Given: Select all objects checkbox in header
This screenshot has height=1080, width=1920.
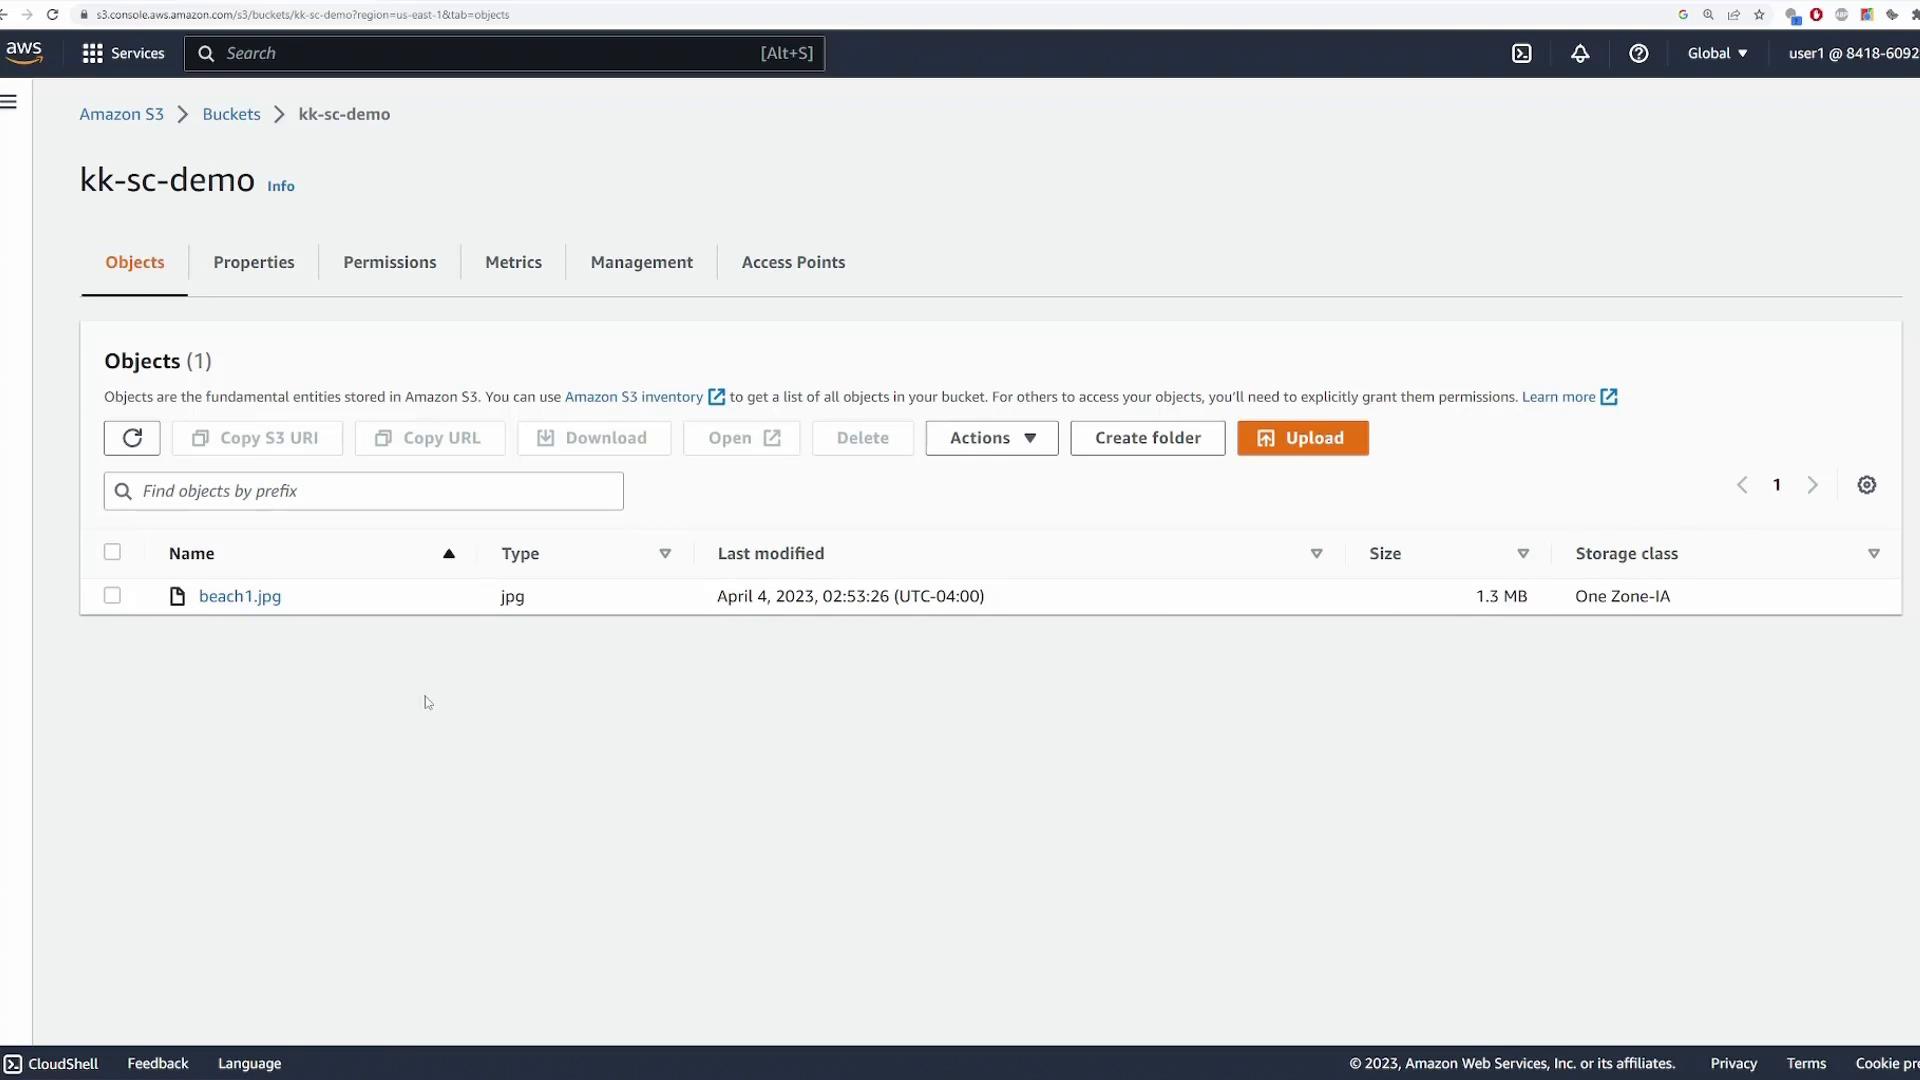Looking at the screenshot, I should 112,552.
